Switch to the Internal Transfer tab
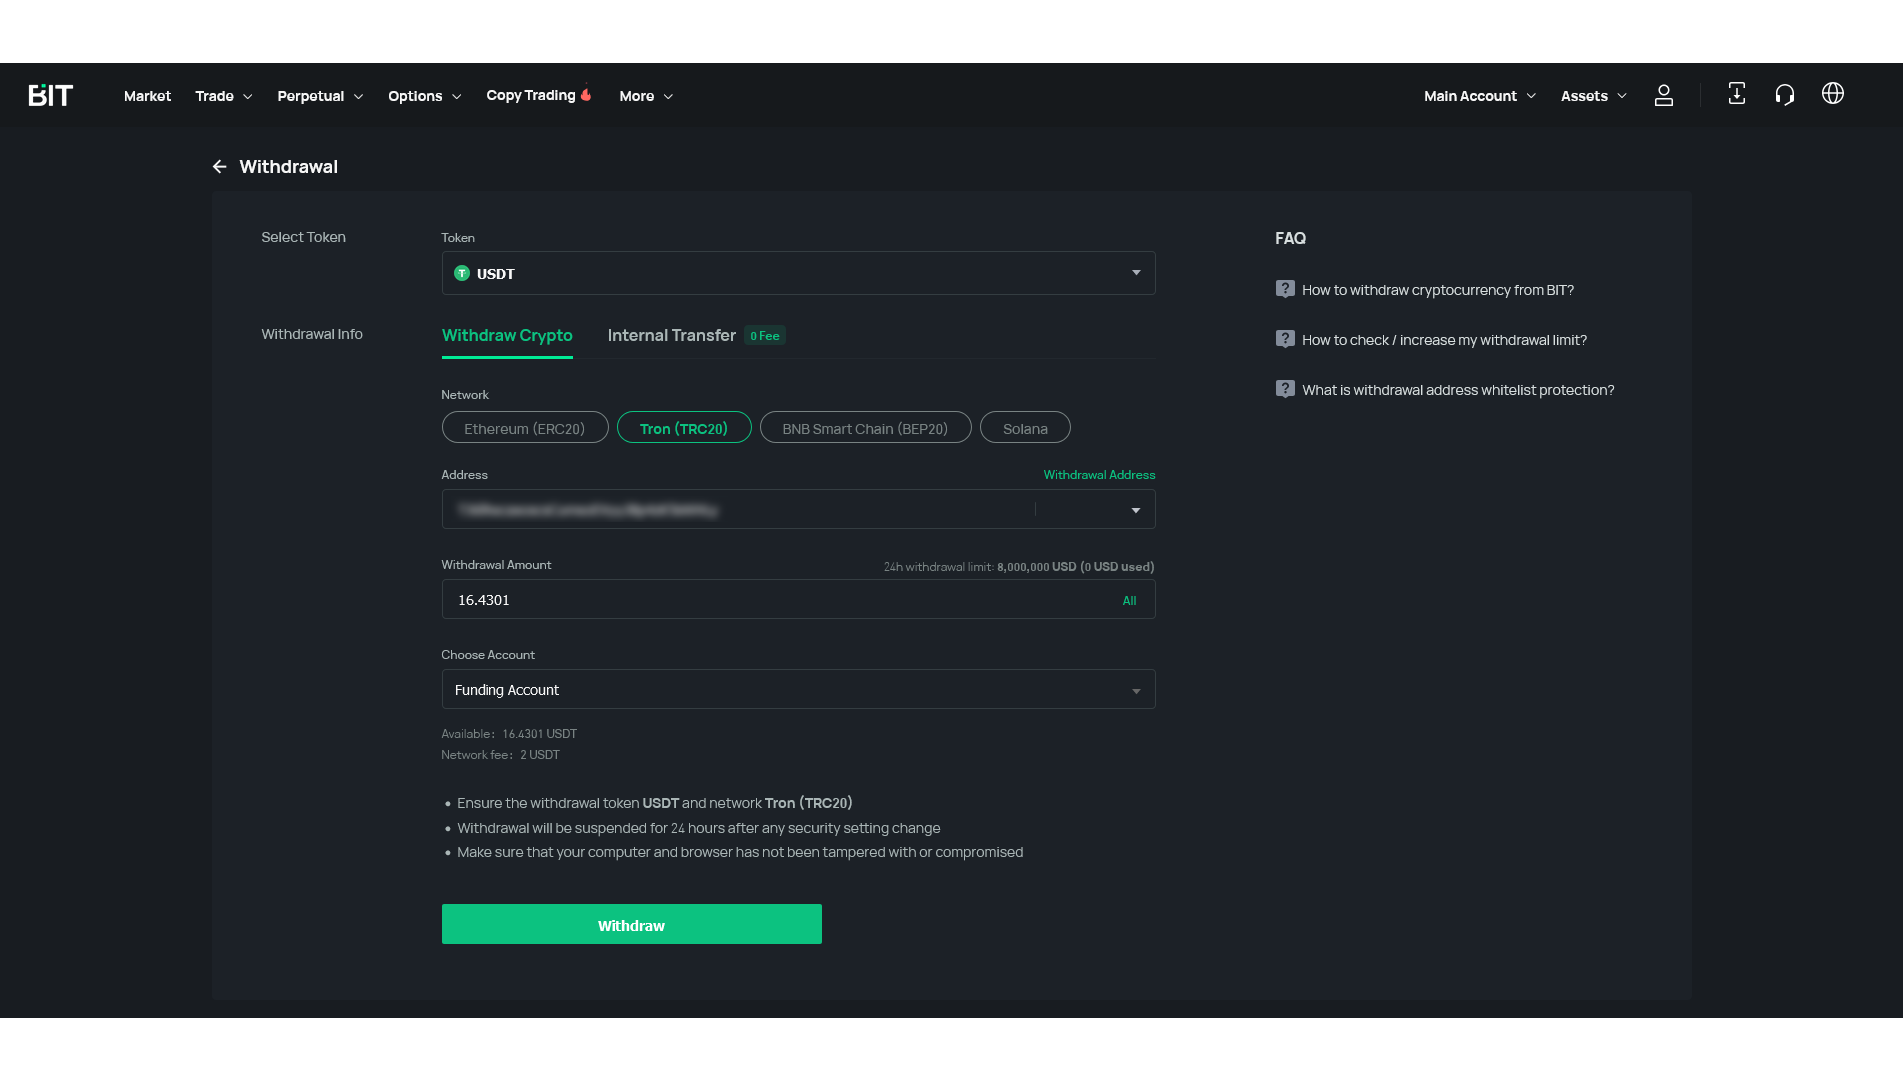The height and width of the screenshot is (1080, 1903). 671,335
